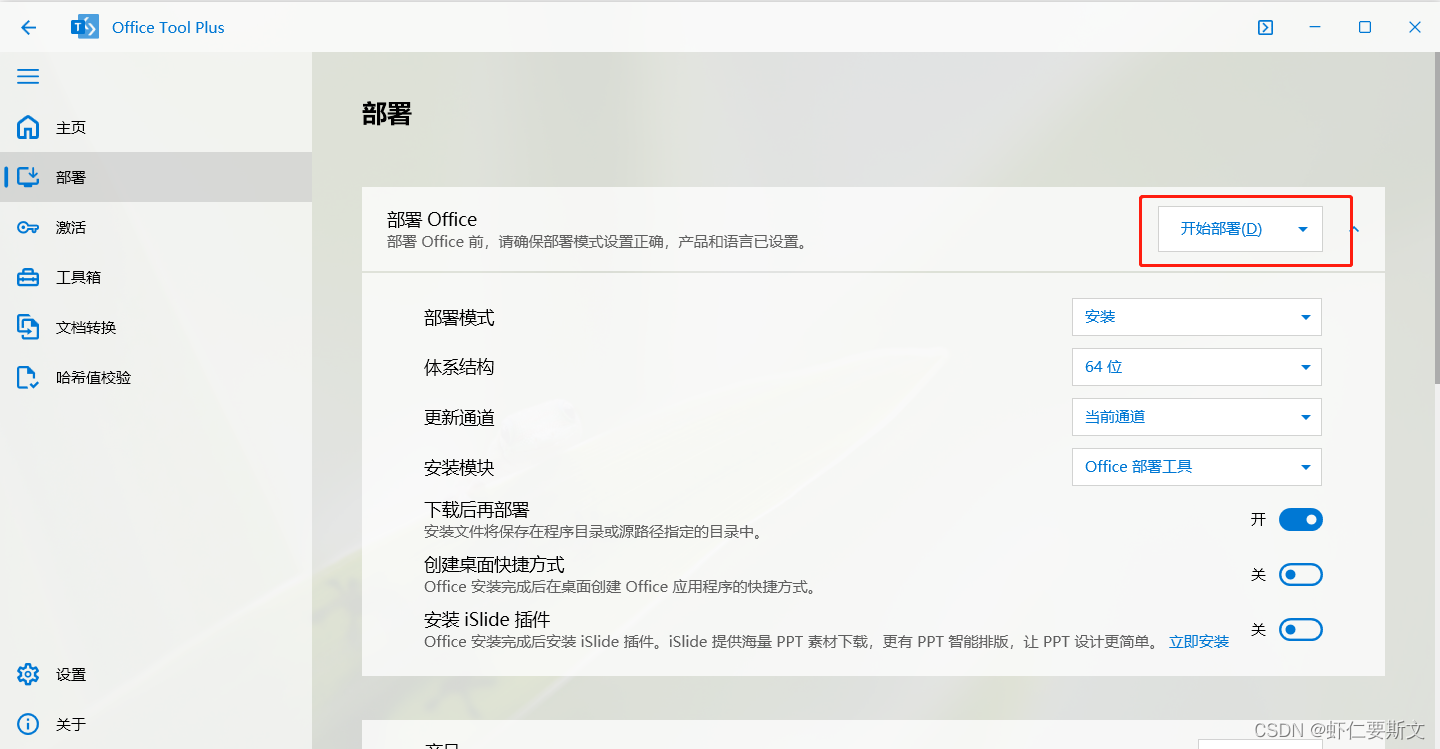The image size is (1440, 749).
Task: Click the toolbox briefcase icon
Action: click(28, 277)
